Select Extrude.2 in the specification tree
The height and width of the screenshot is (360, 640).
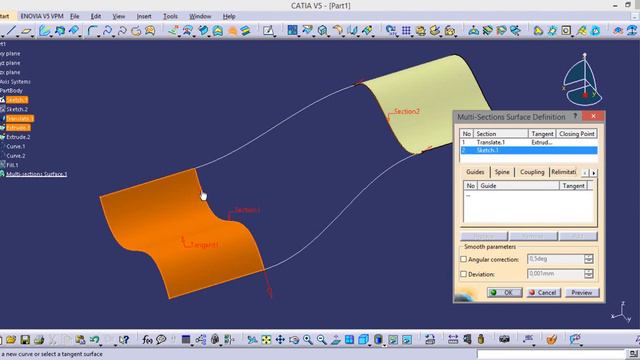point(18,137)
